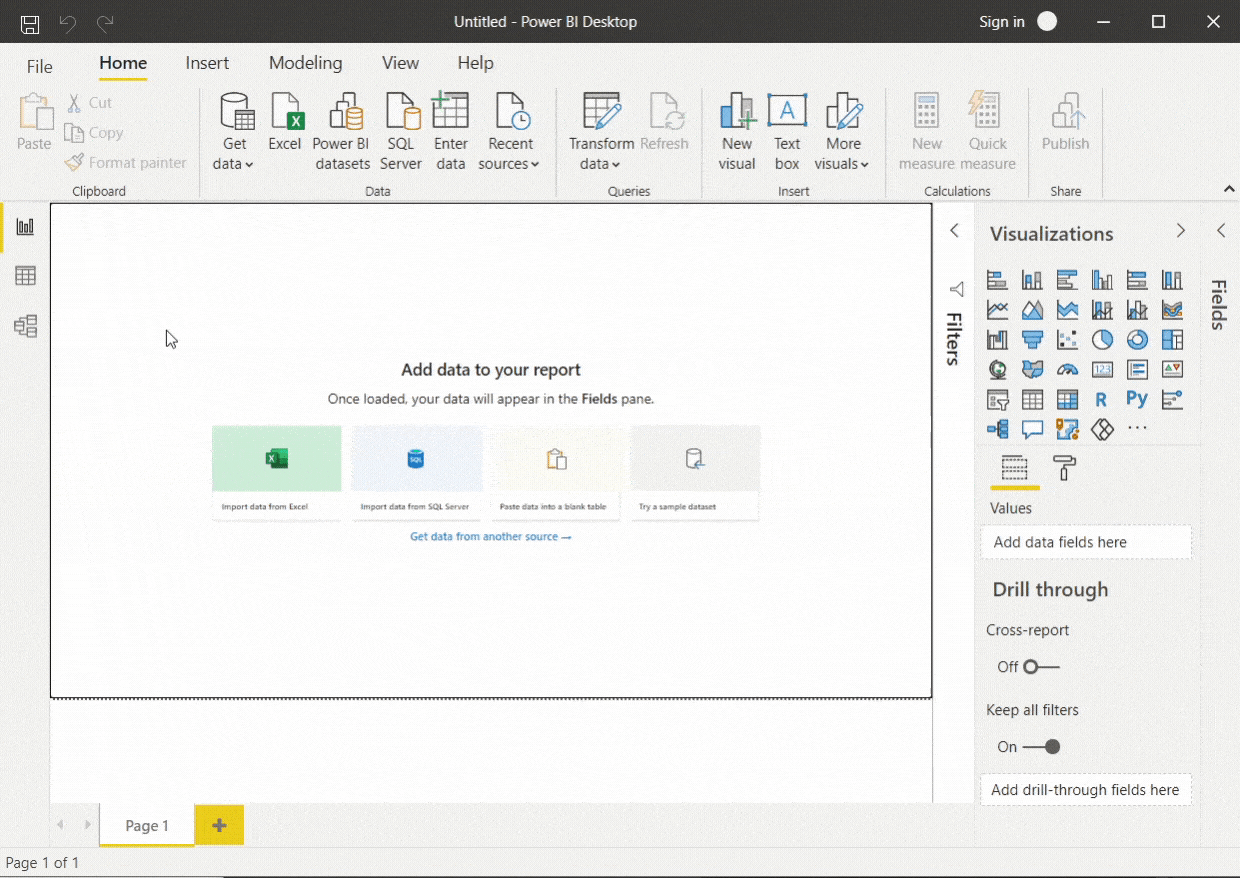1240x878 pixels.
Task: Switch to the View ribbon tab
Action: tap(400, 63)
